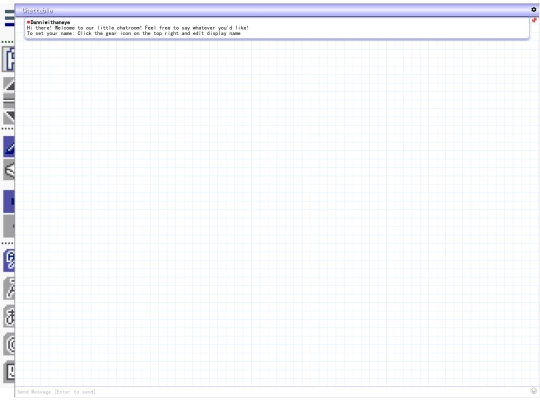Click username Danniwithaneye in chat

50,22
